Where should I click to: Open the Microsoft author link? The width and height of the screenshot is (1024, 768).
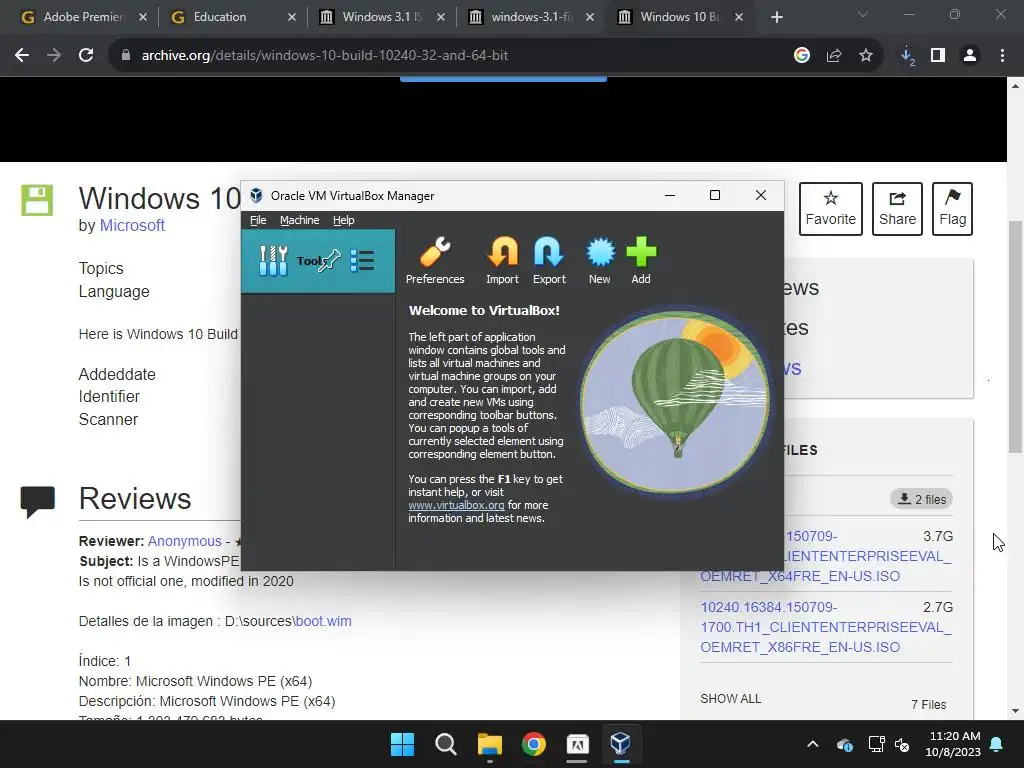[x=132, y=225]
